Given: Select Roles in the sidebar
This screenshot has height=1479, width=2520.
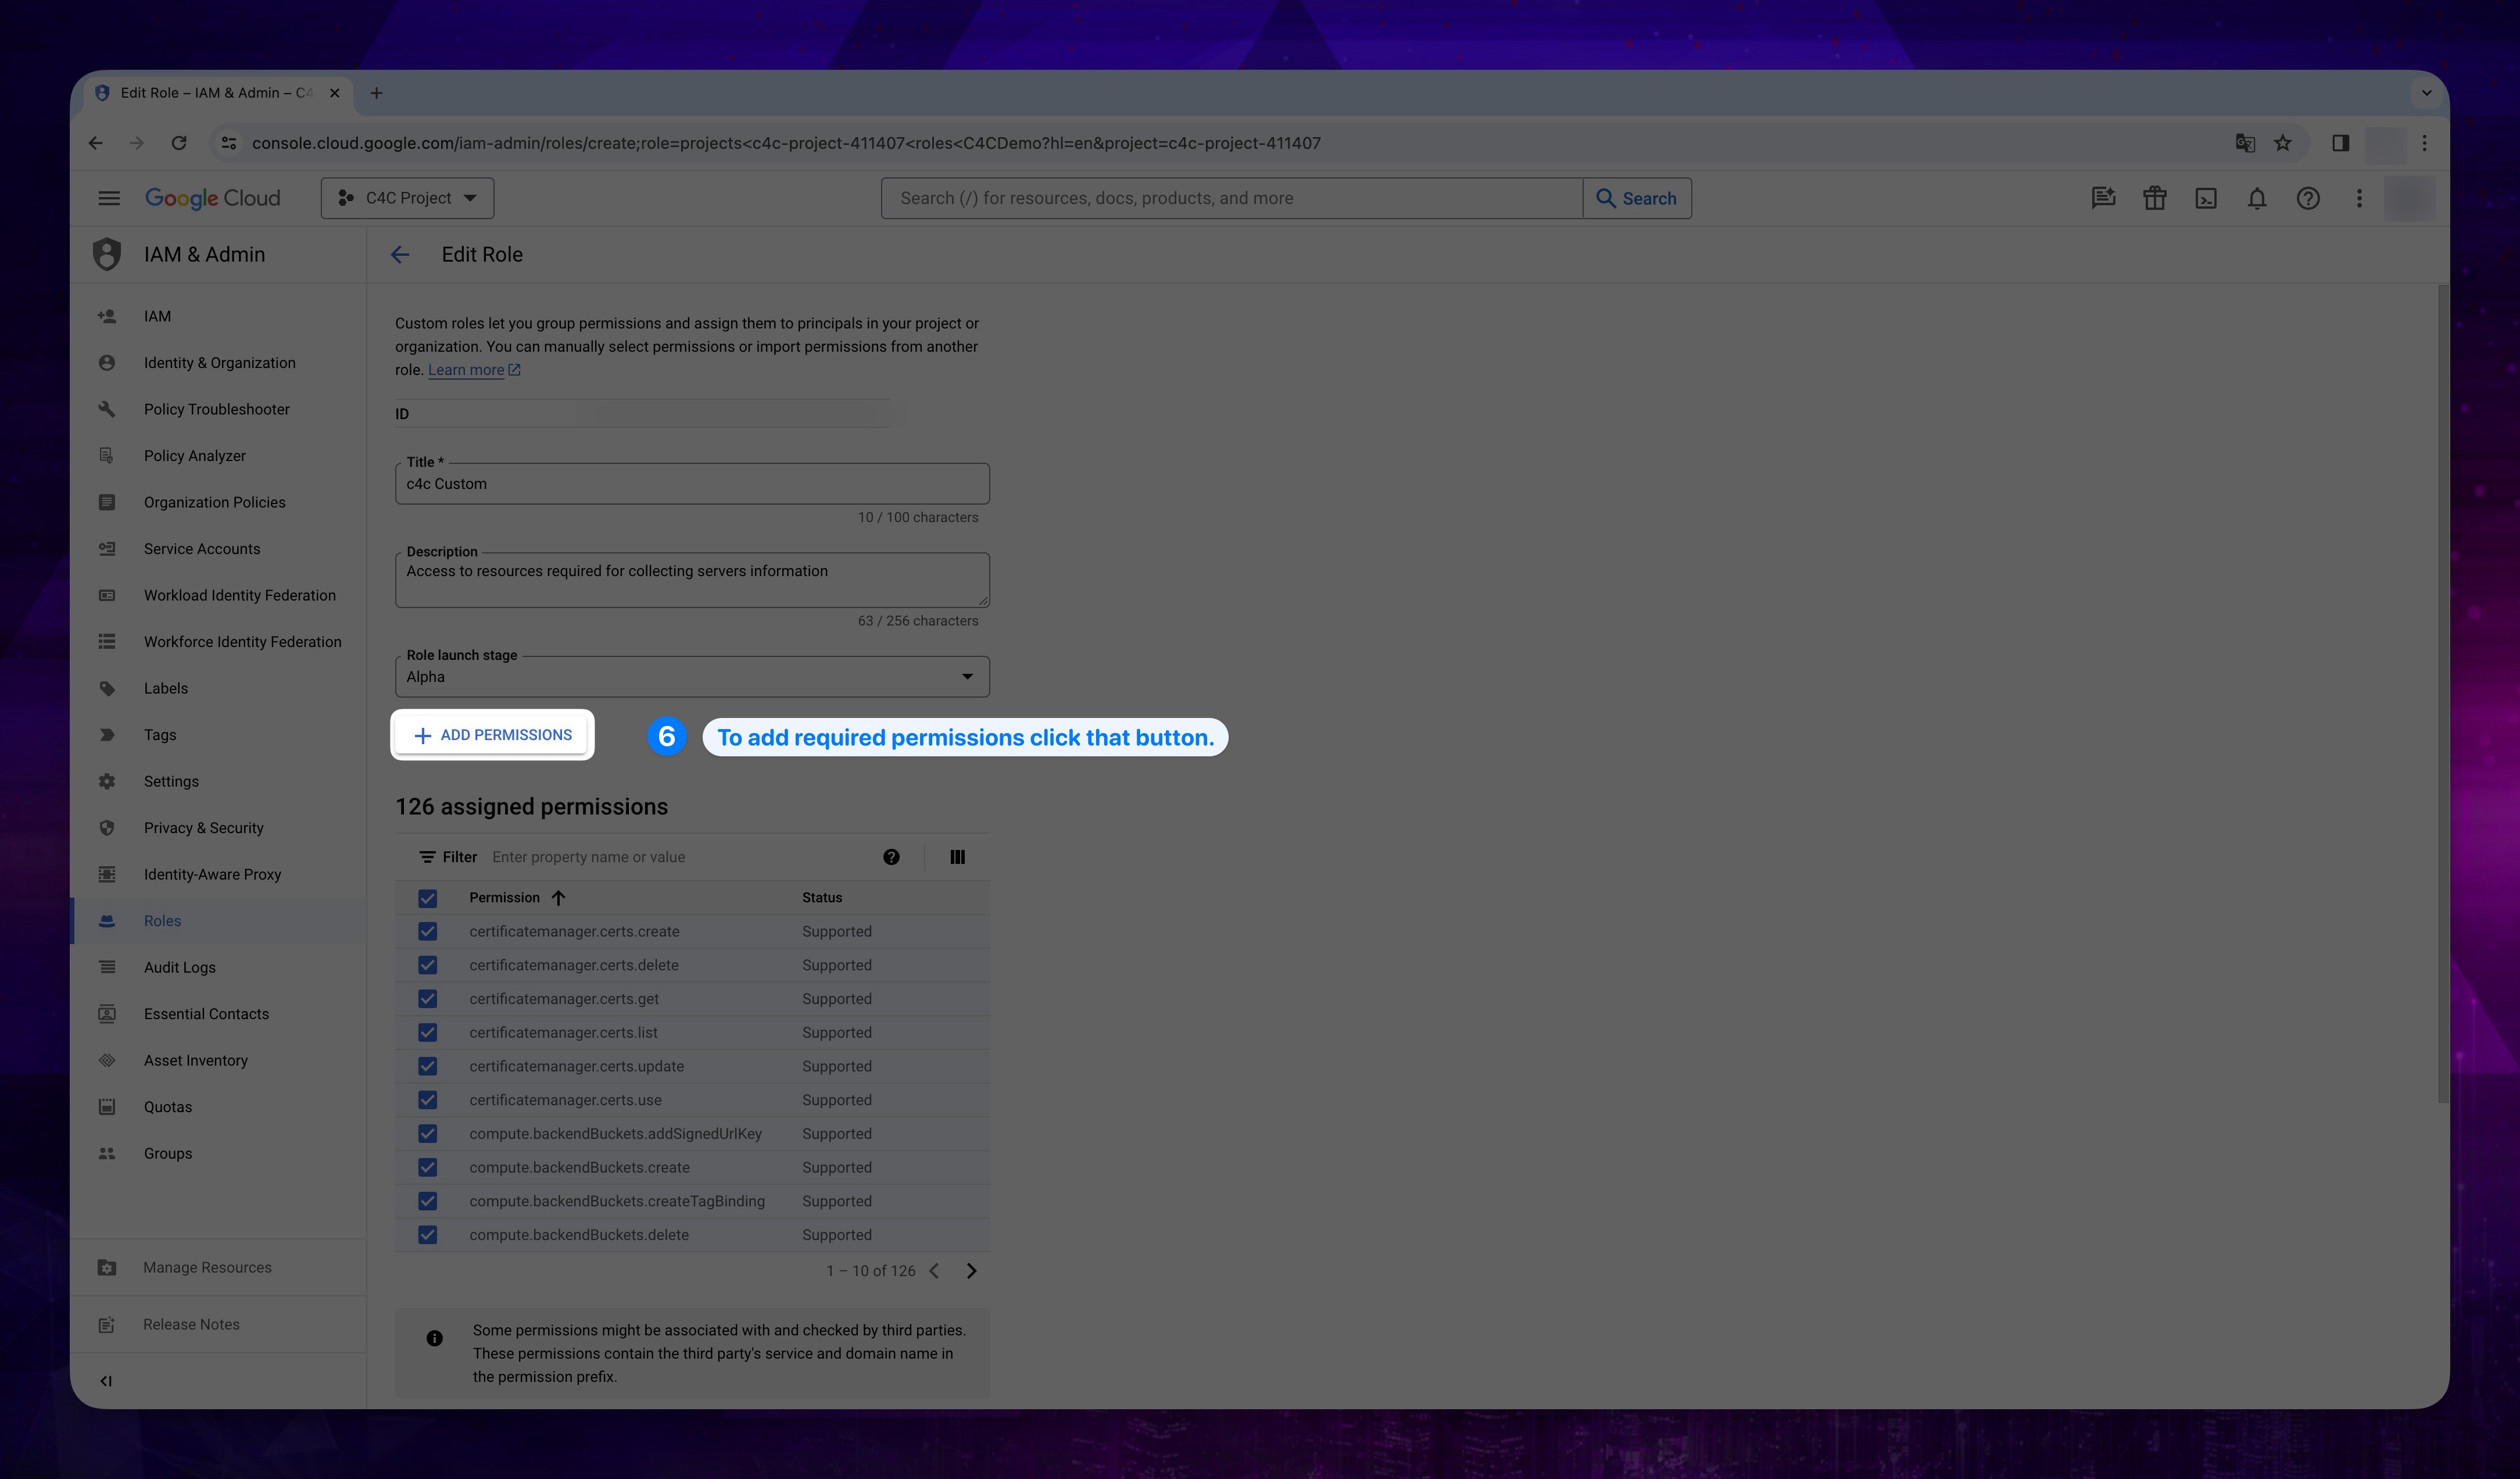Looking at the screenshot, I should [x=218, y=921].
